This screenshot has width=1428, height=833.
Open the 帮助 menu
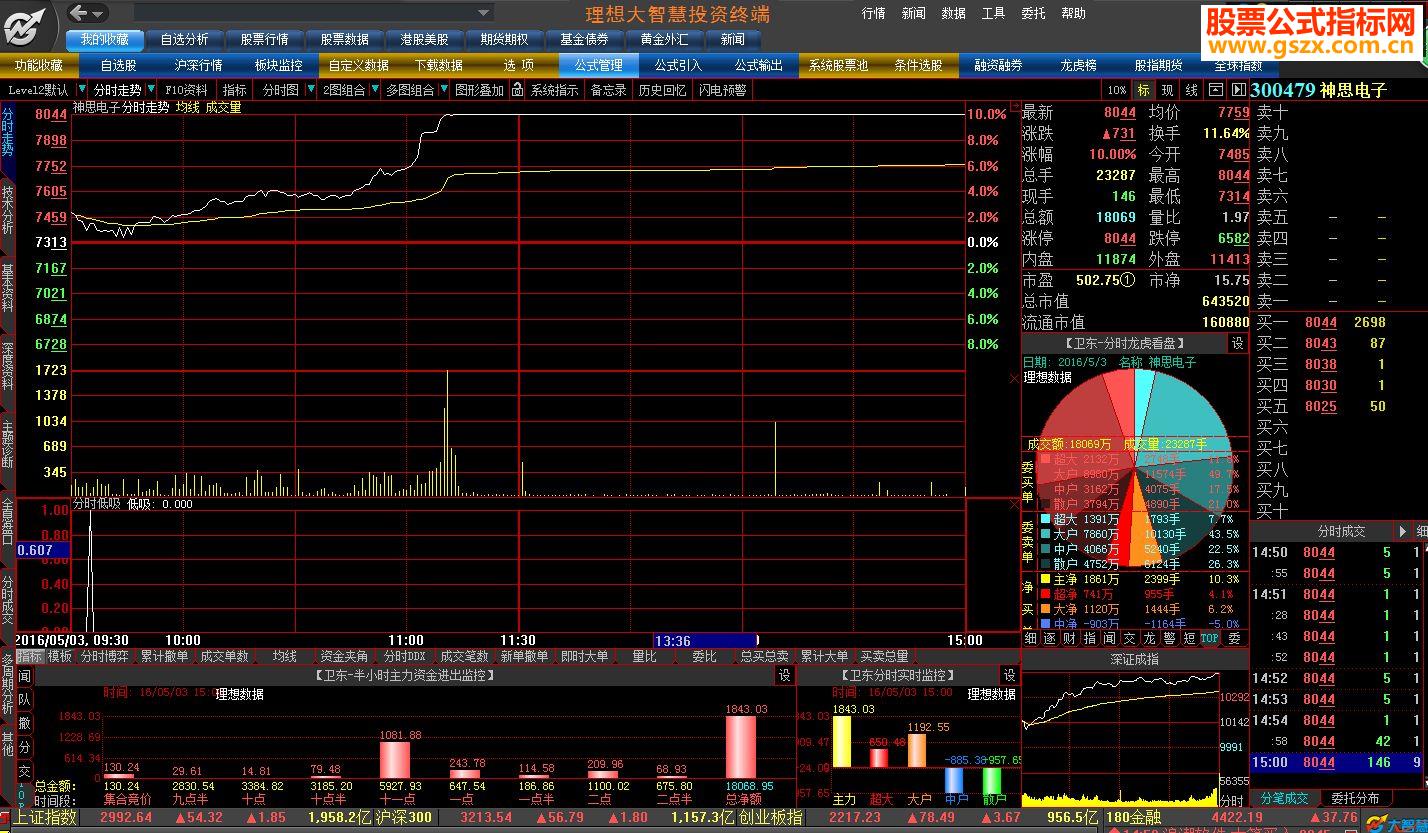point(1073,14)
